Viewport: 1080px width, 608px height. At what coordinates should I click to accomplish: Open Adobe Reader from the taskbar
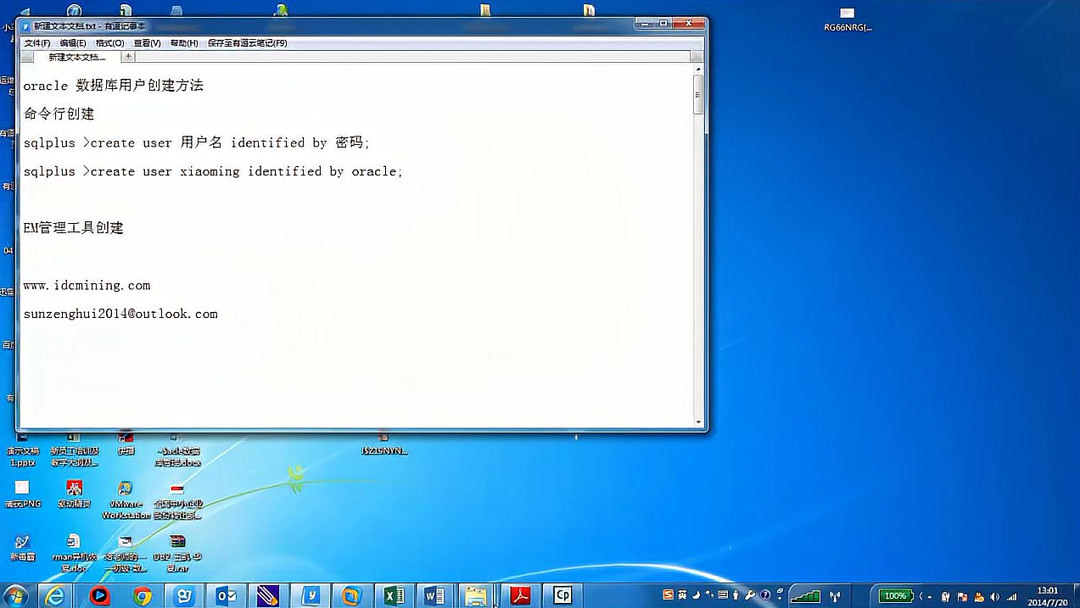(521, 596)
